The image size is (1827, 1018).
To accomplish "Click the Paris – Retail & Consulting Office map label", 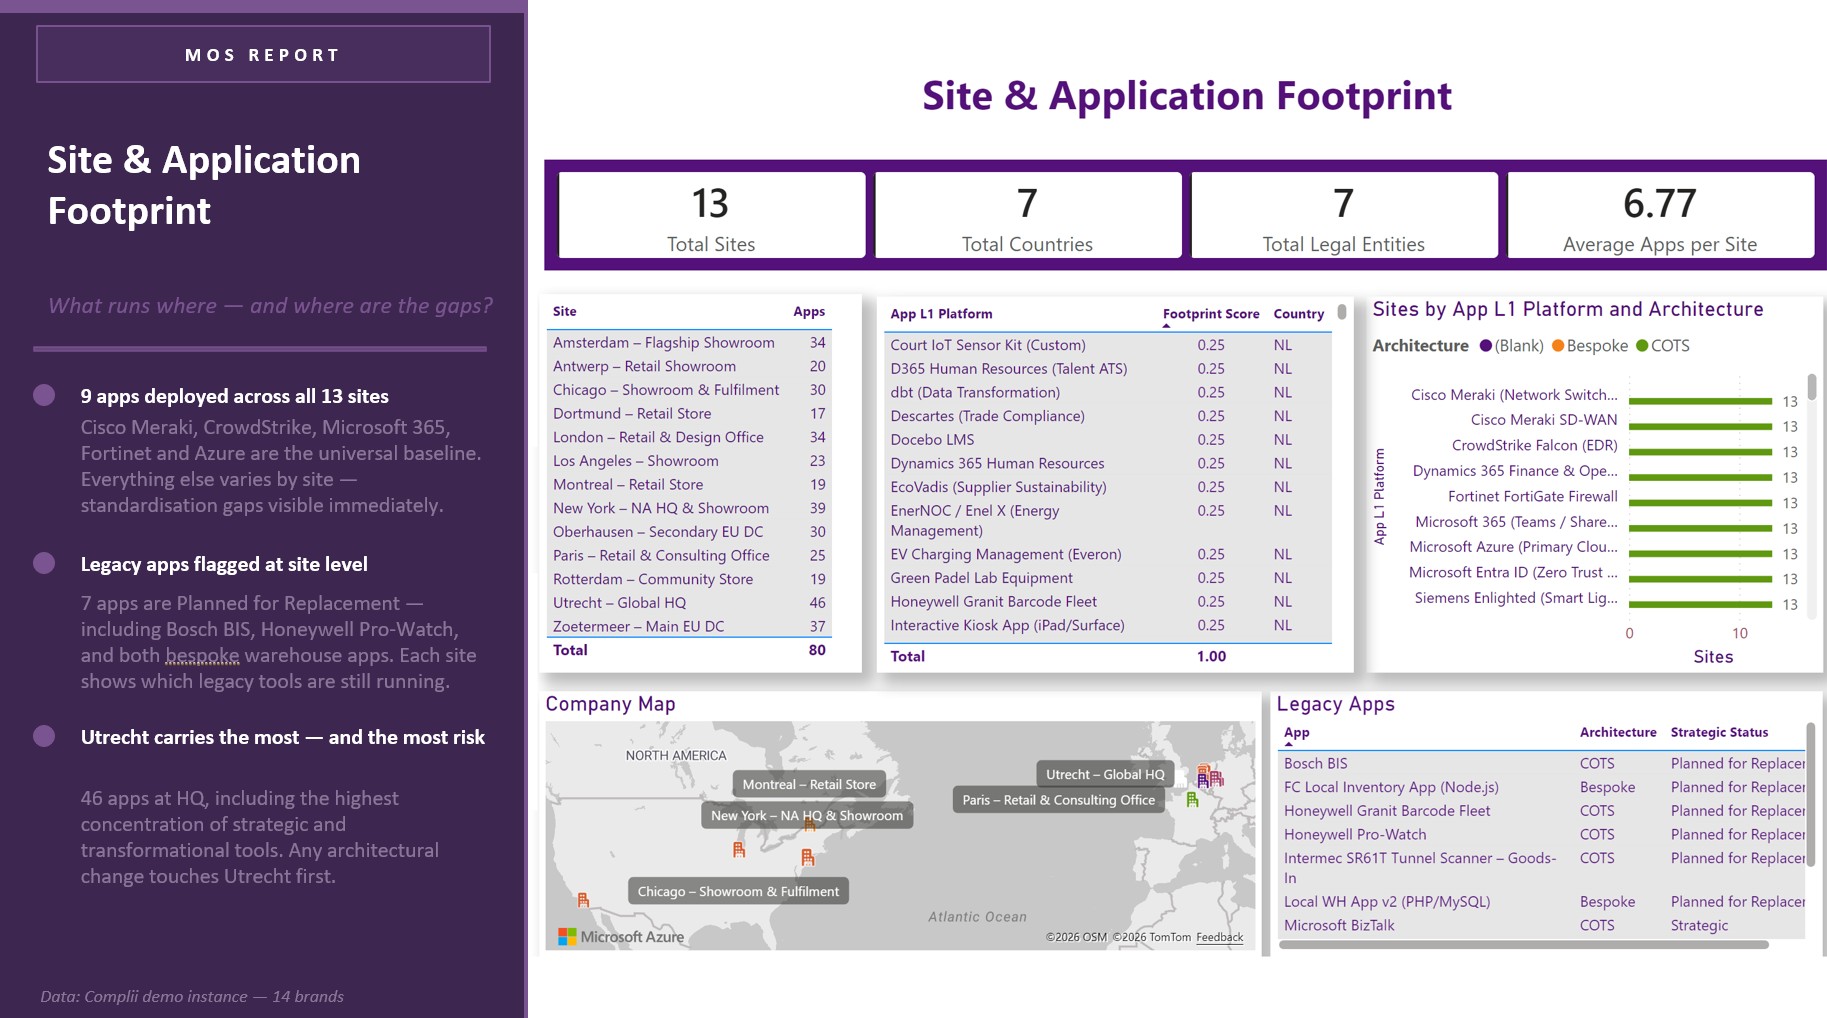I will tap(1058, 800).
